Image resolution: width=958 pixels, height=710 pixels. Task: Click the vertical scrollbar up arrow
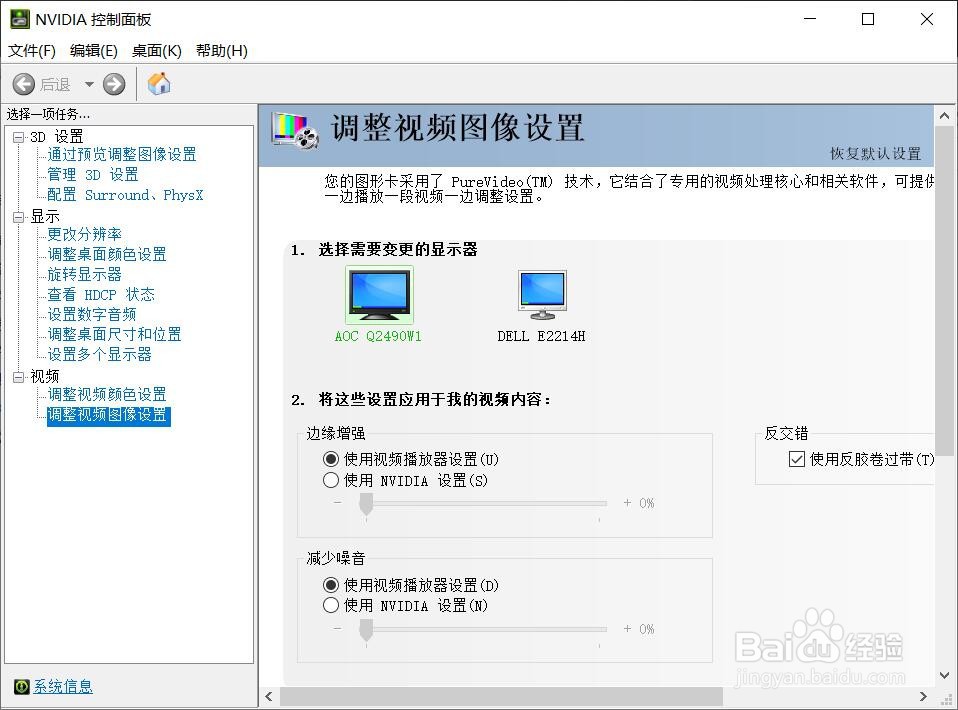pyautogui.click(x=945, y=115)
